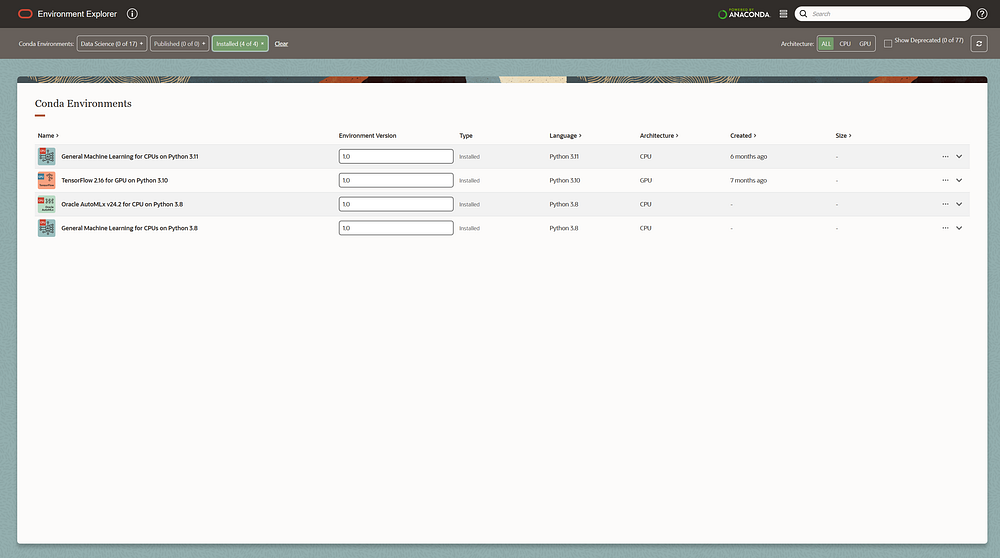This screenshot has height=558, width=1000.
Task: Click the '6 months ago' created value
Action: point(749,156)
